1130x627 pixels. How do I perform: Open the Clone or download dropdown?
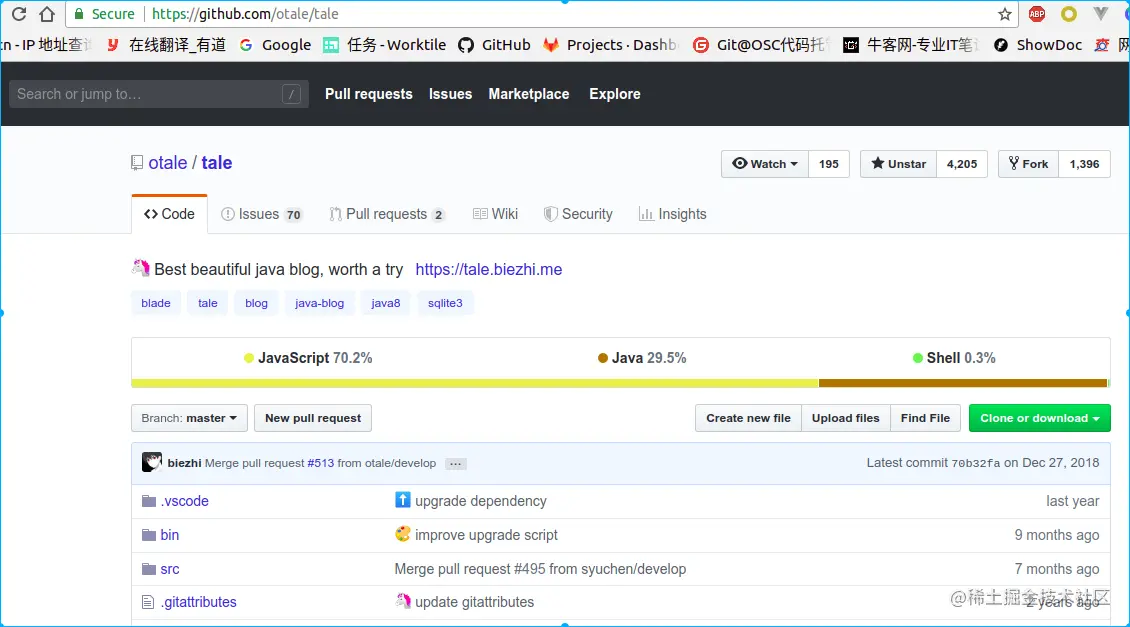click(x=1039, y=418)
